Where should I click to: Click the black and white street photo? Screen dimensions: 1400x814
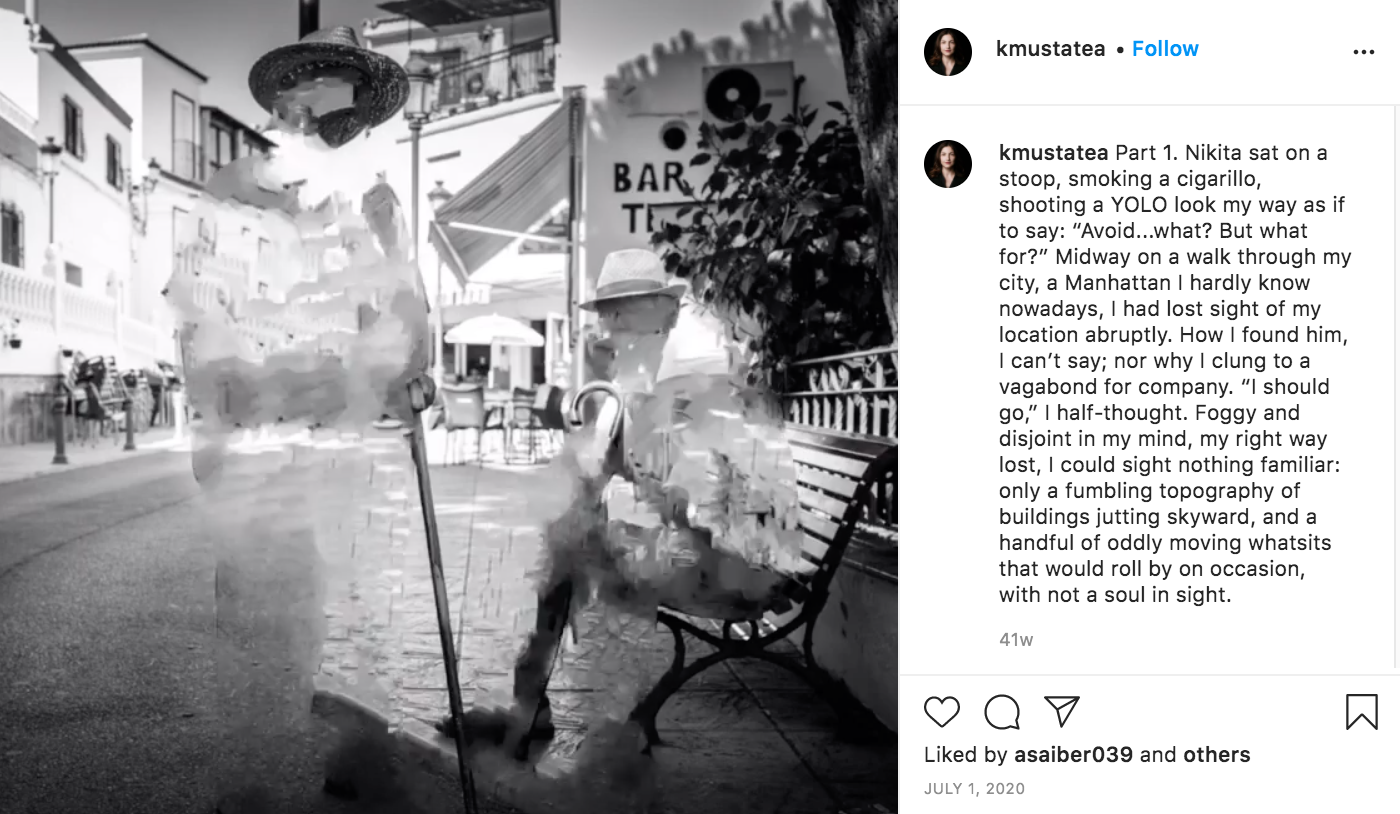point(449,407)
